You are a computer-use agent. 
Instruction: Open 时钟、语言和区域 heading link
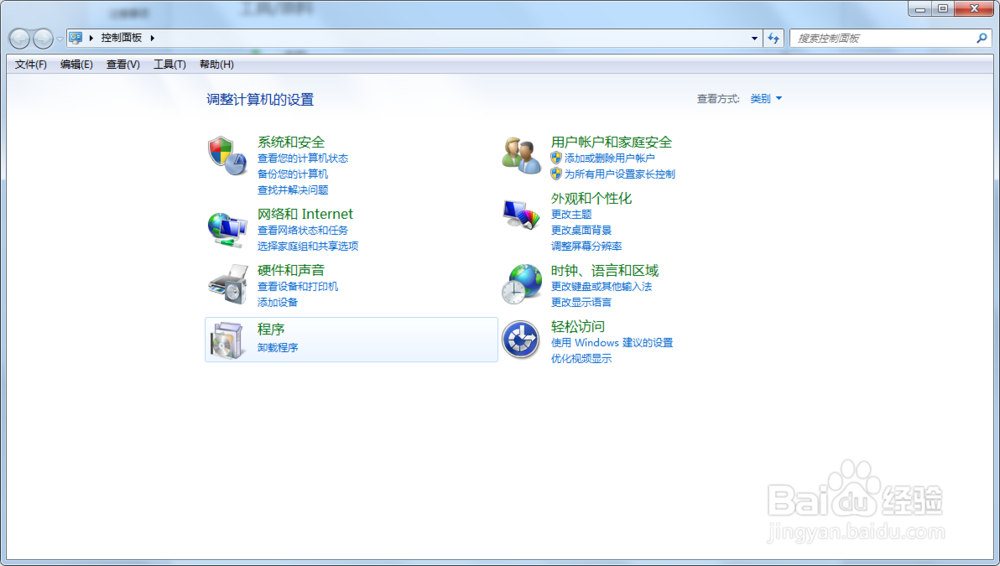point(605,270)
